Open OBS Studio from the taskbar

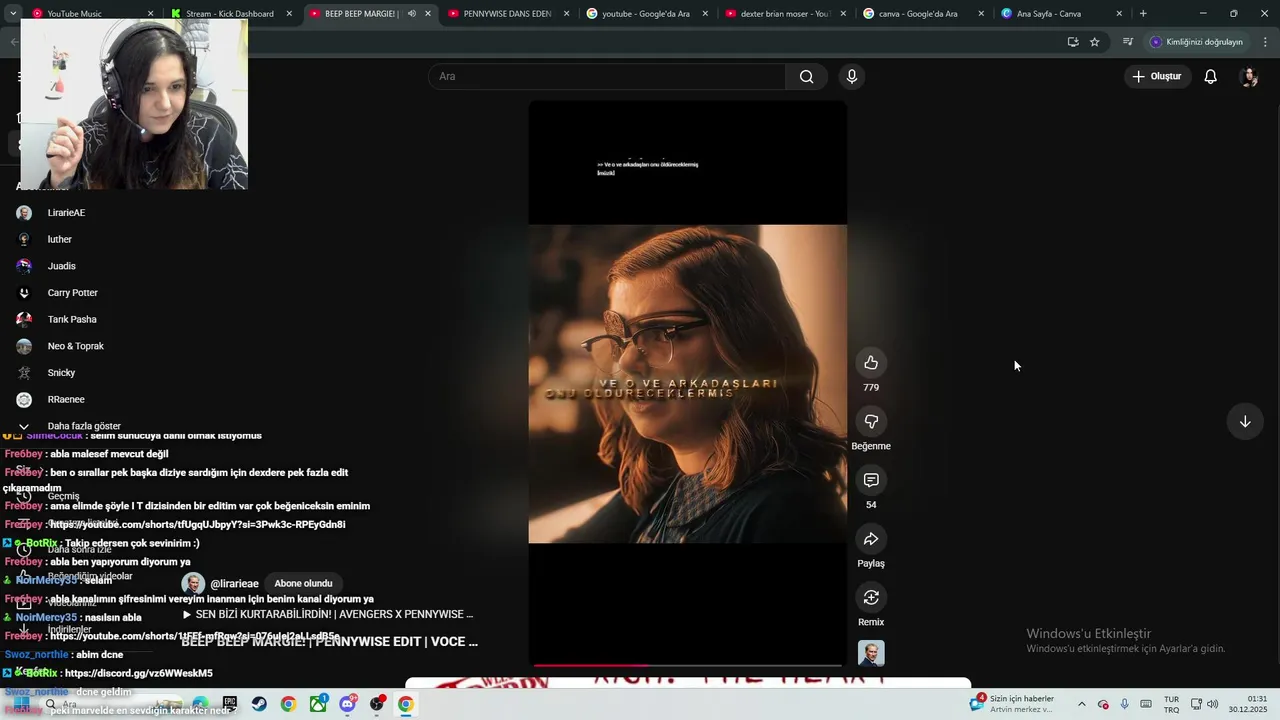377,704
